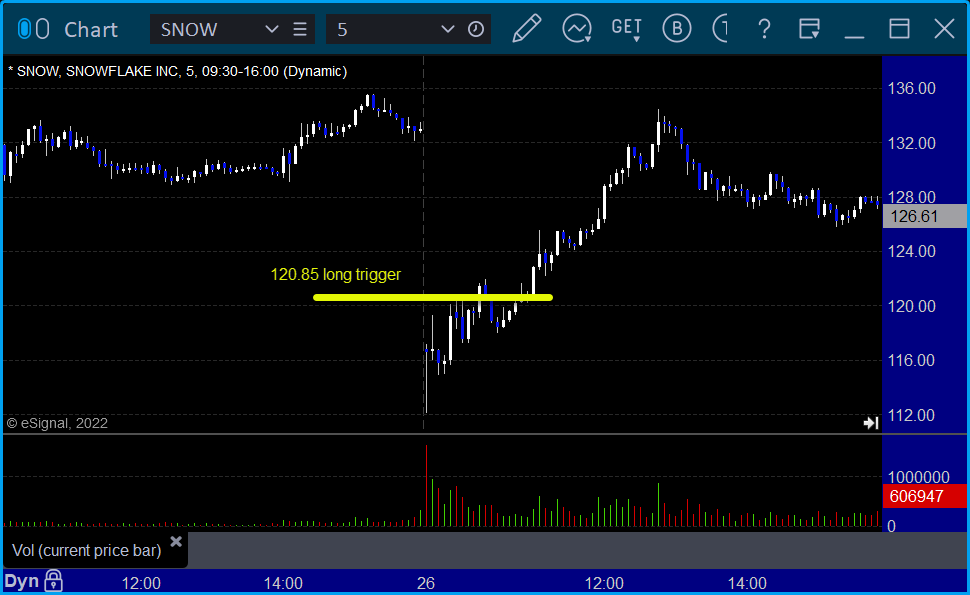Click the tallest red volume bar
The width and height of the screenshot is (970, 595).
click(x=426, y=486)
